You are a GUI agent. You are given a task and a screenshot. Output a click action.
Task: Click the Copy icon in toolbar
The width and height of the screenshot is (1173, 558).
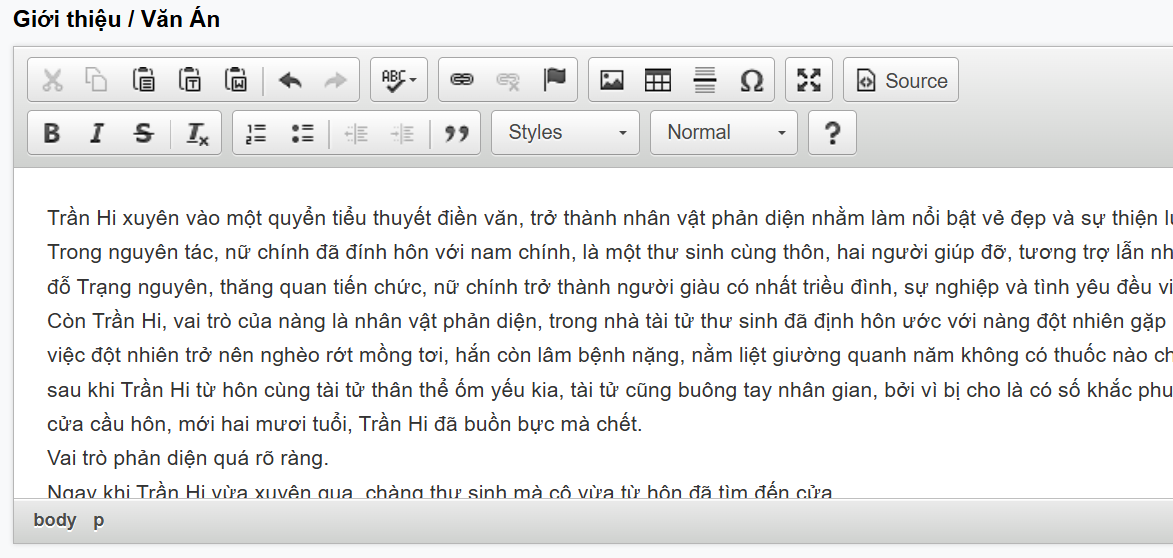(x=97, y=80)
